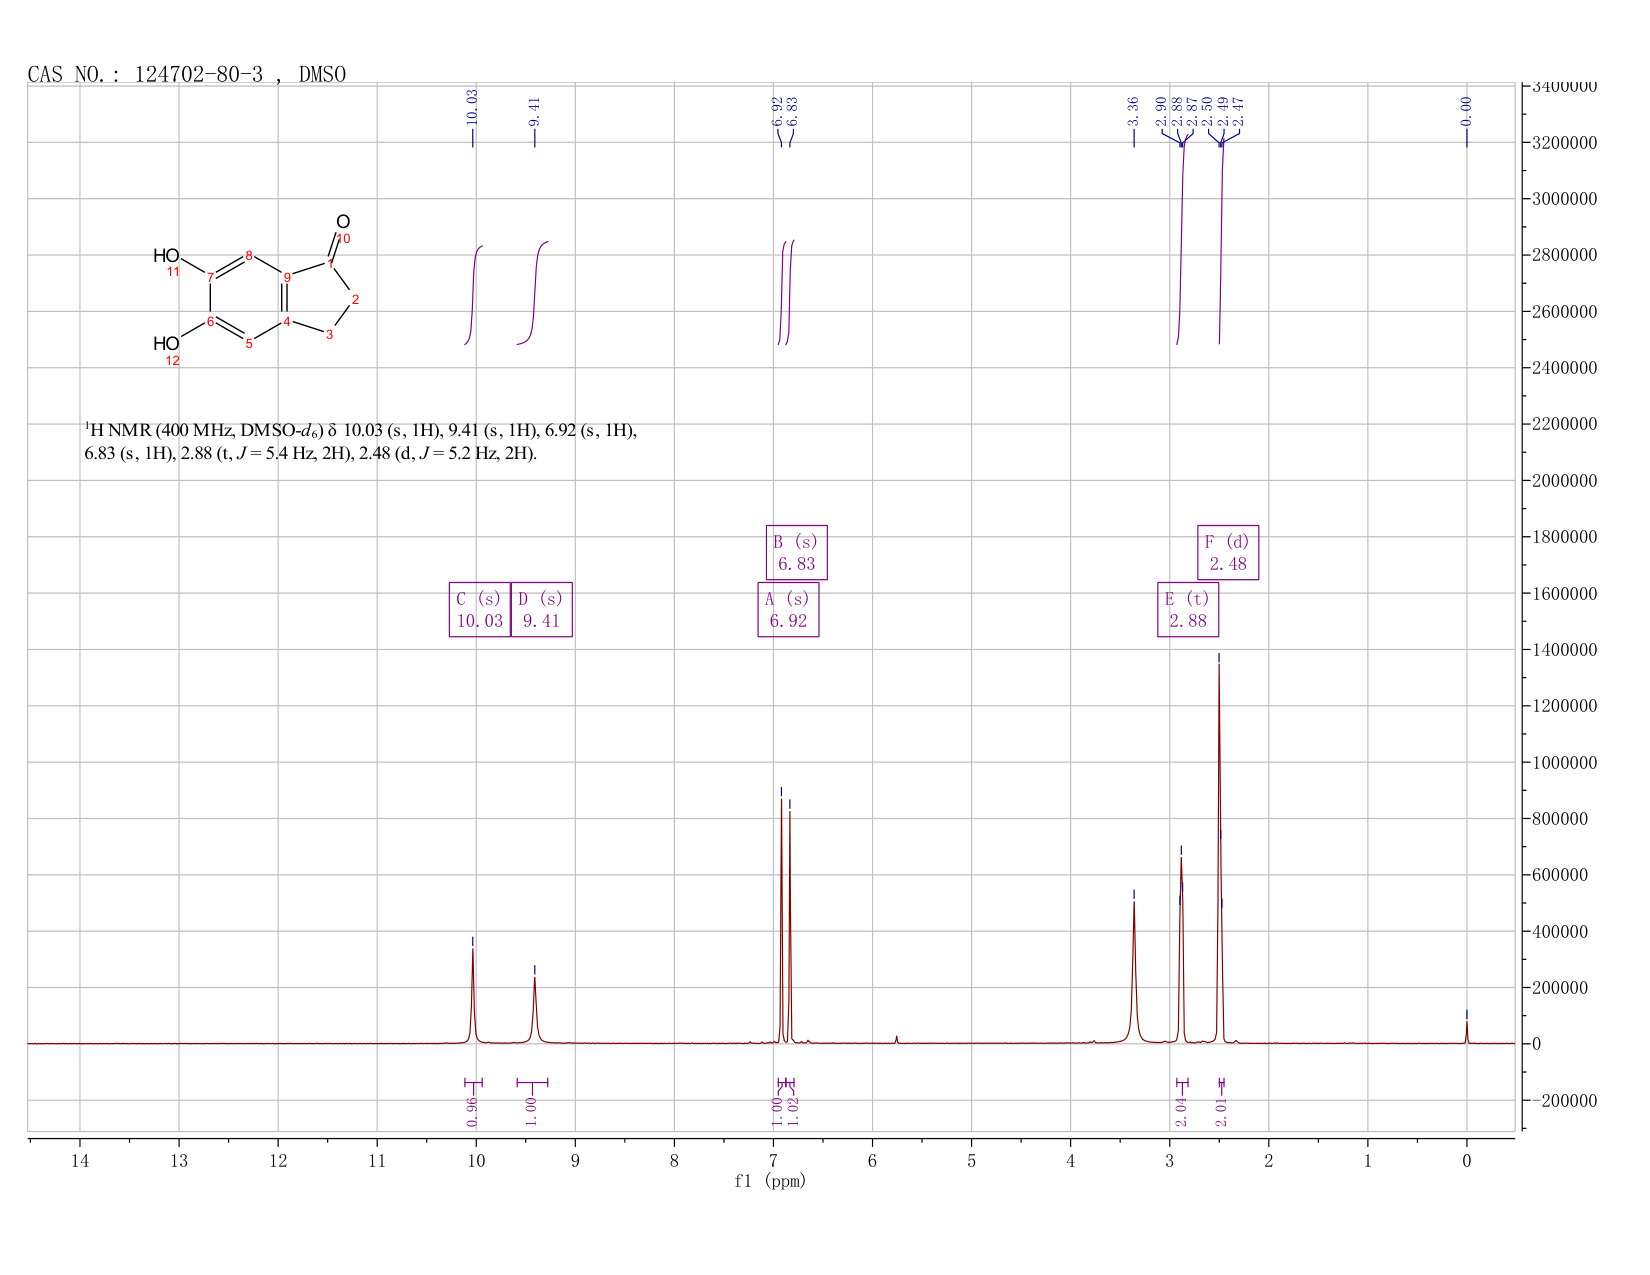Select the multiplet box C (s) 10.03

point(480,609)
